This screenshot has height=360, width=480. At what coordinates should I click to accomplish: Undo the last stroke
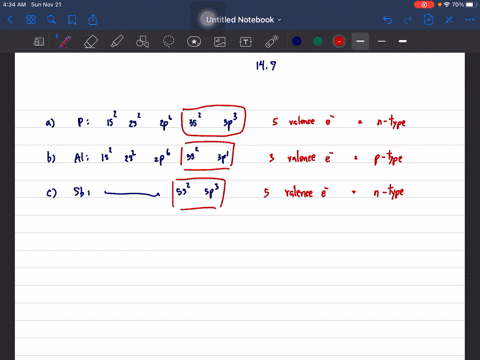tap(387, 20)
